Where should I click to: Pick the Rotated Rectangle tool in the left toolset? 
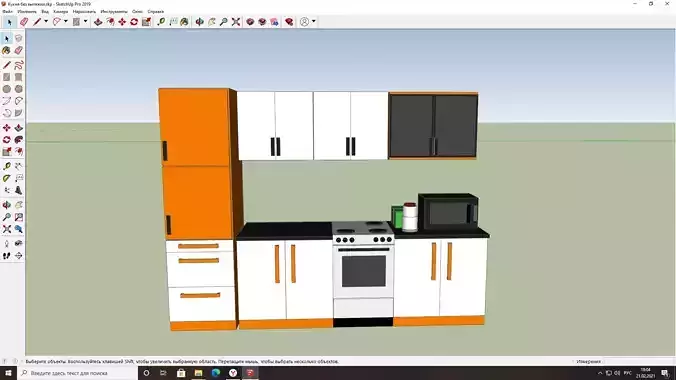pos(19,77)
